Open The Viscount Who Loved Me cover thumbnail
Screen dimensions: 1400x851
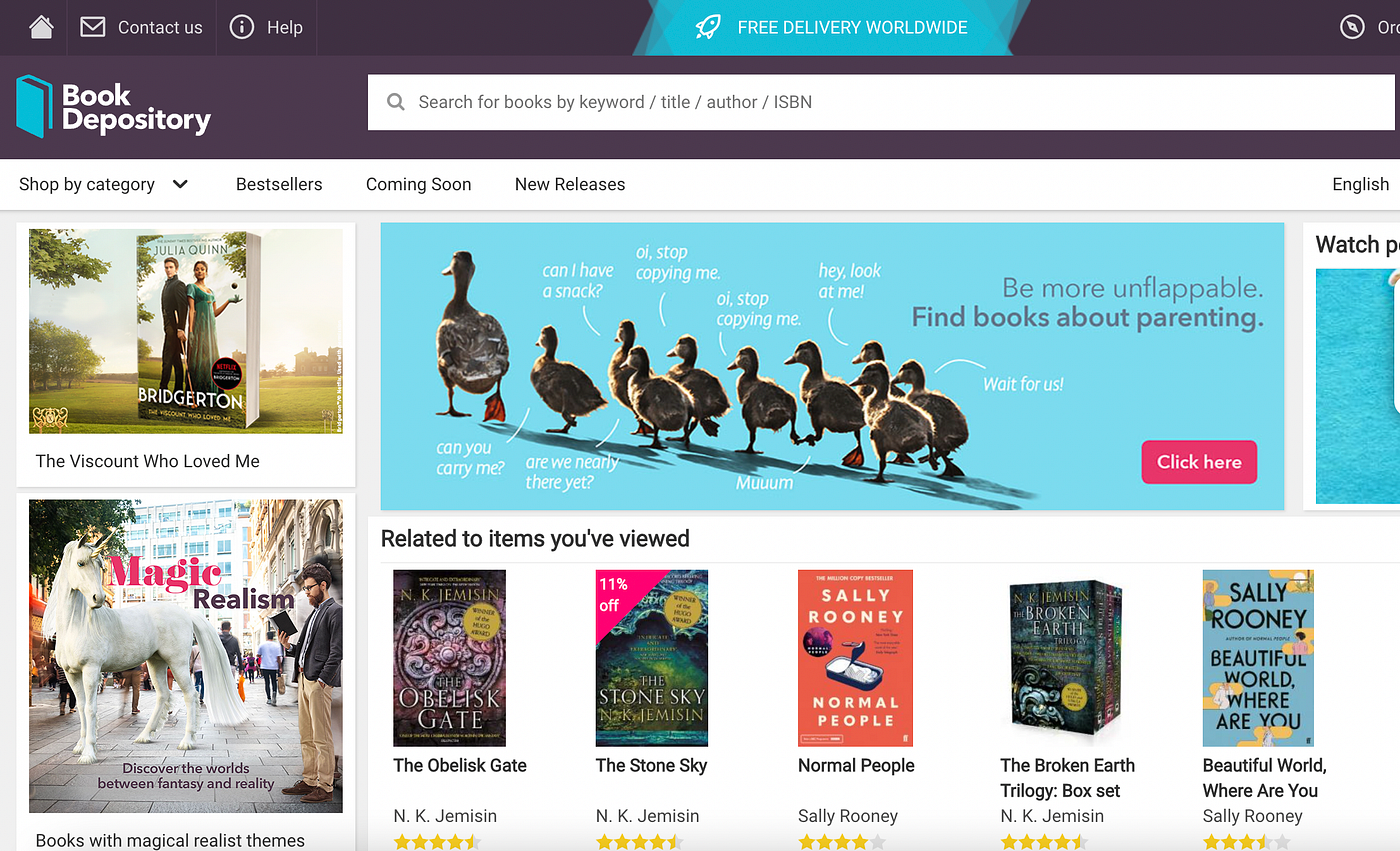185,331
